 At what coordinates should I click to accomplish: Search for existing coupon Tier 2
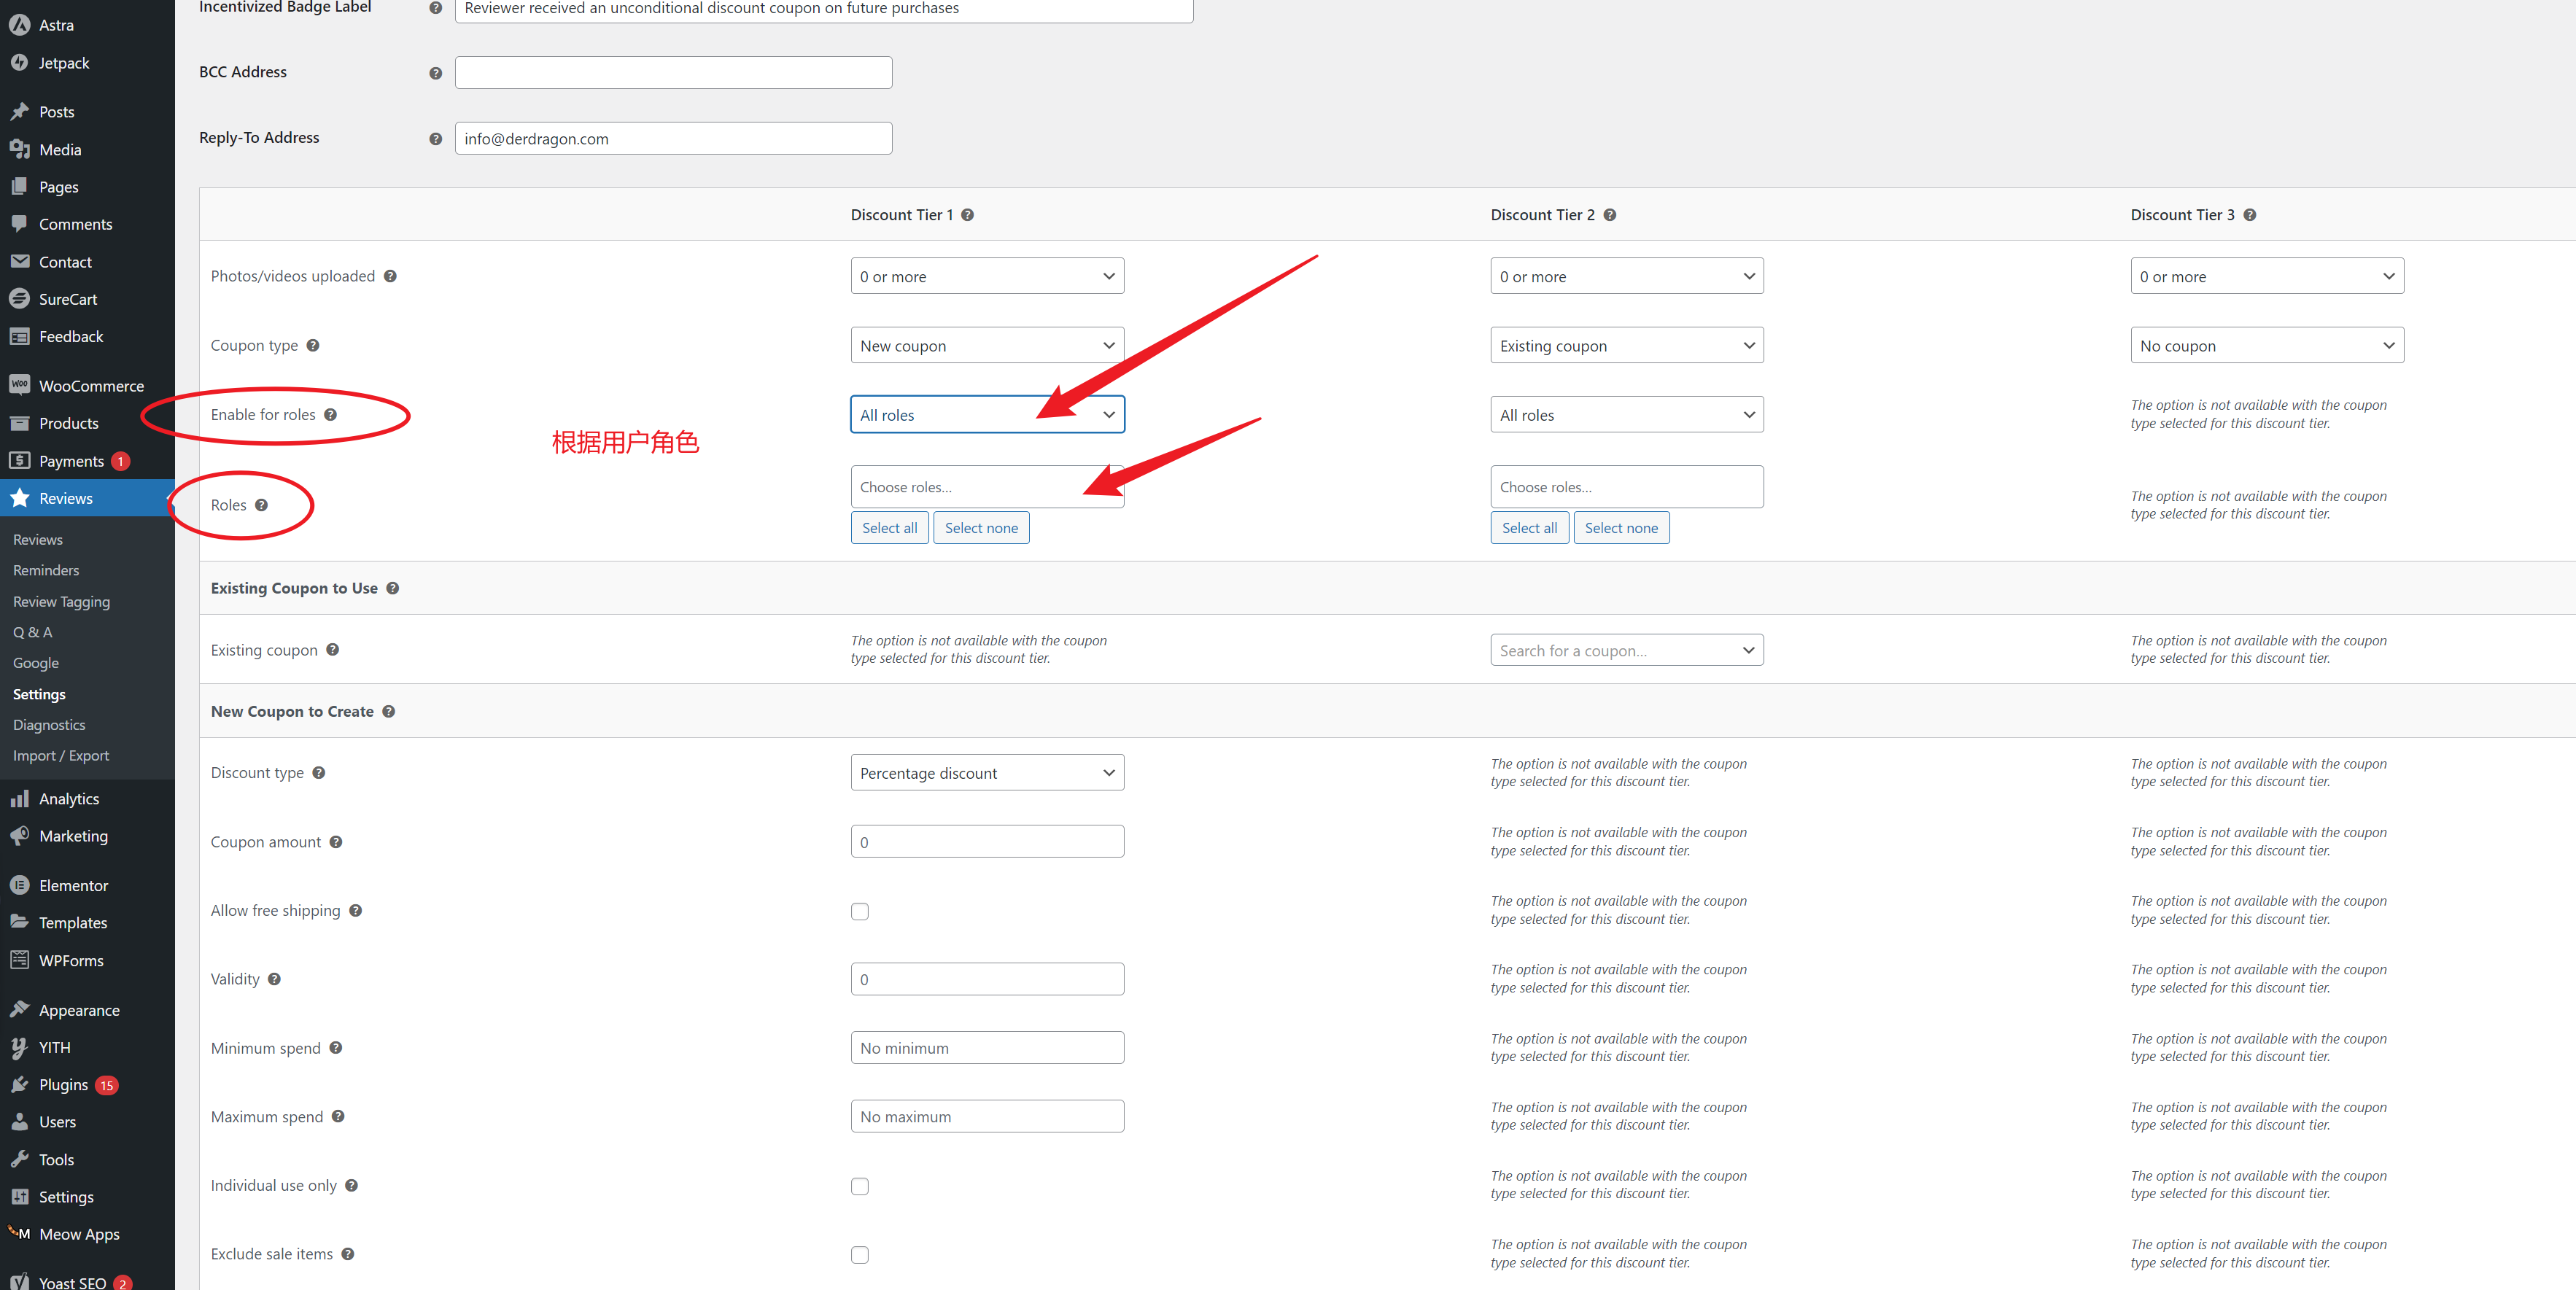pyautogui.click(x=1623, y=650)
